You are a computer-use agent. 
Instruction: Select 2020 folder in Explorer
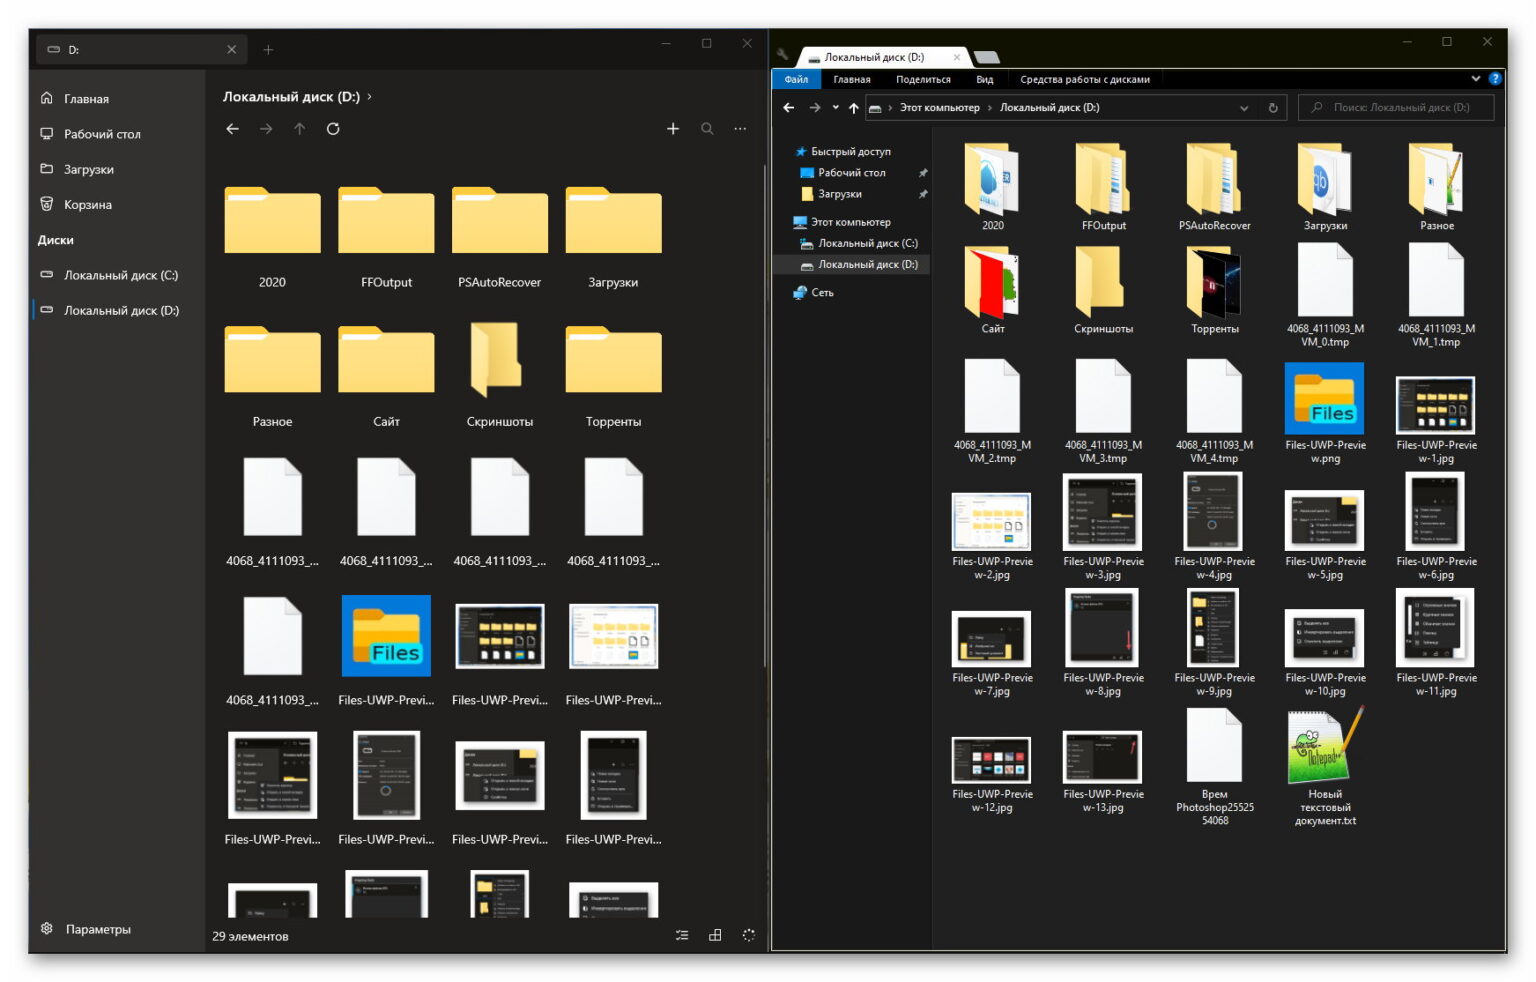[992, 187]
